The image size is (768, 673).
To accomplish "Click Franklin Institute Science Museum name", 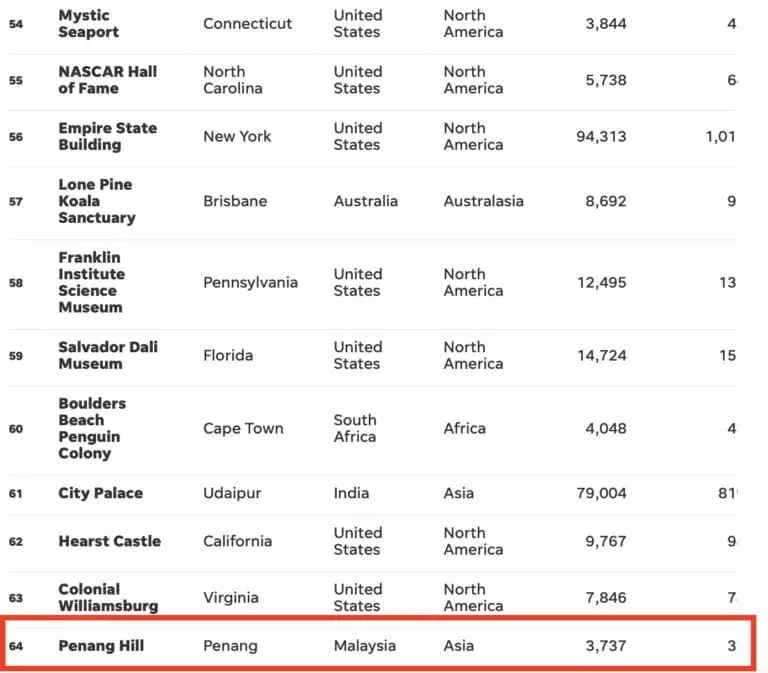I will (x=92, y=282).
